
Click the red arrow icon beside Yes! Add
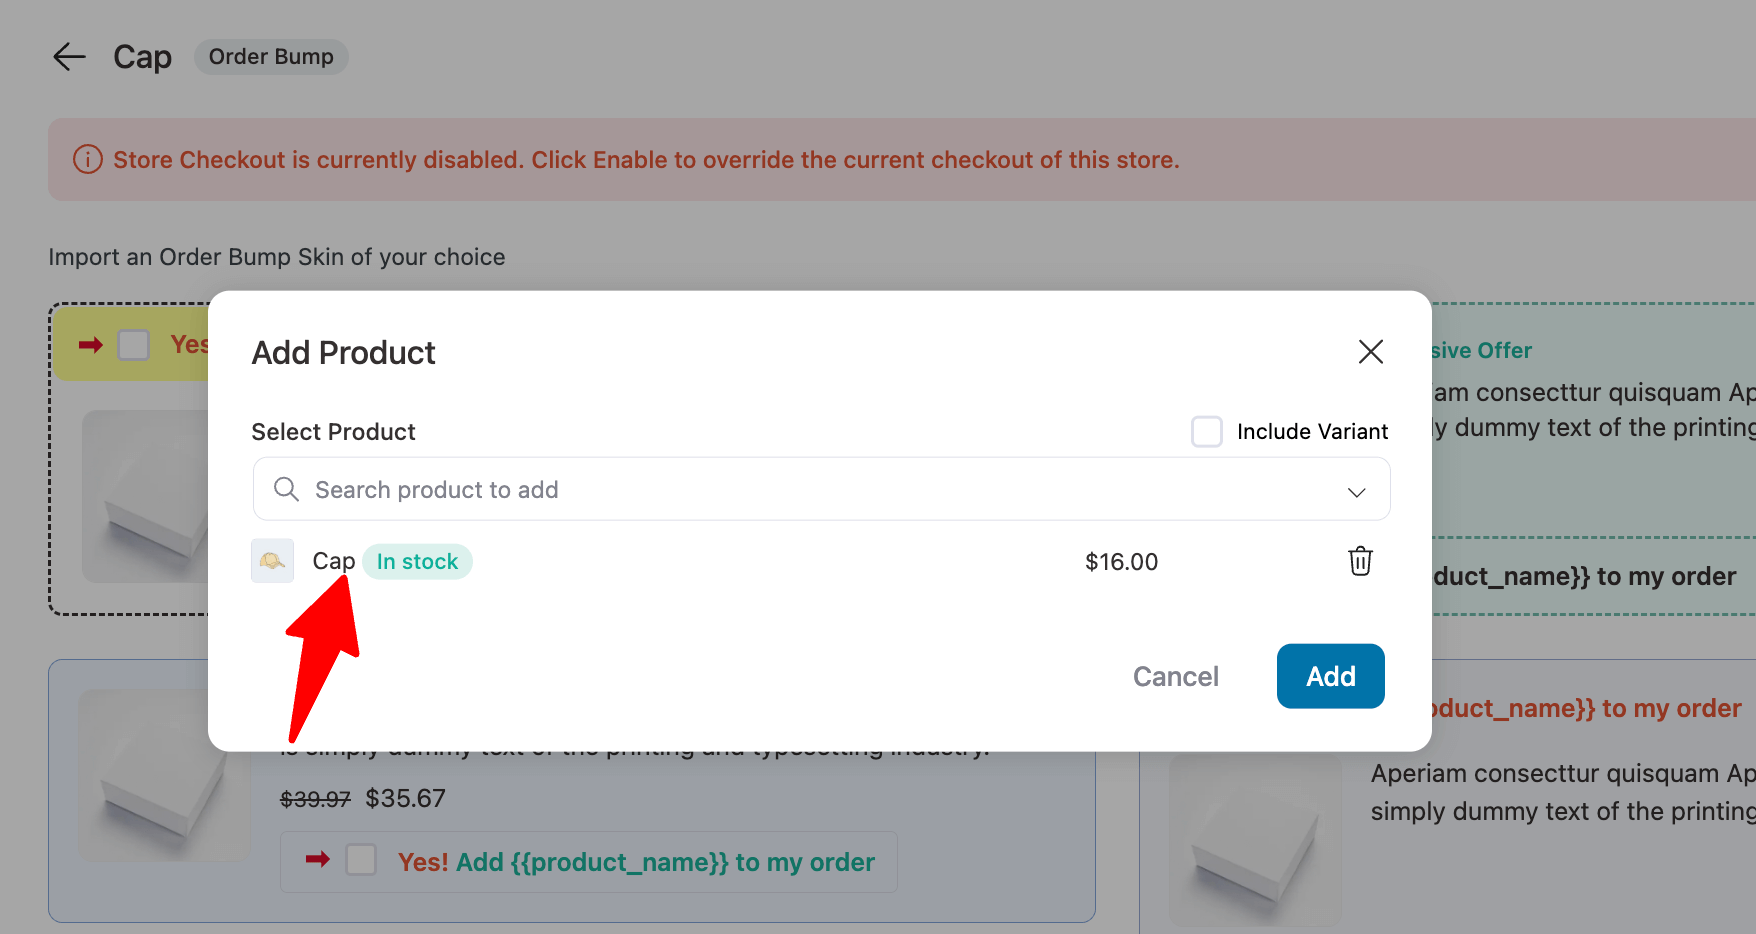tap(318, 859)
